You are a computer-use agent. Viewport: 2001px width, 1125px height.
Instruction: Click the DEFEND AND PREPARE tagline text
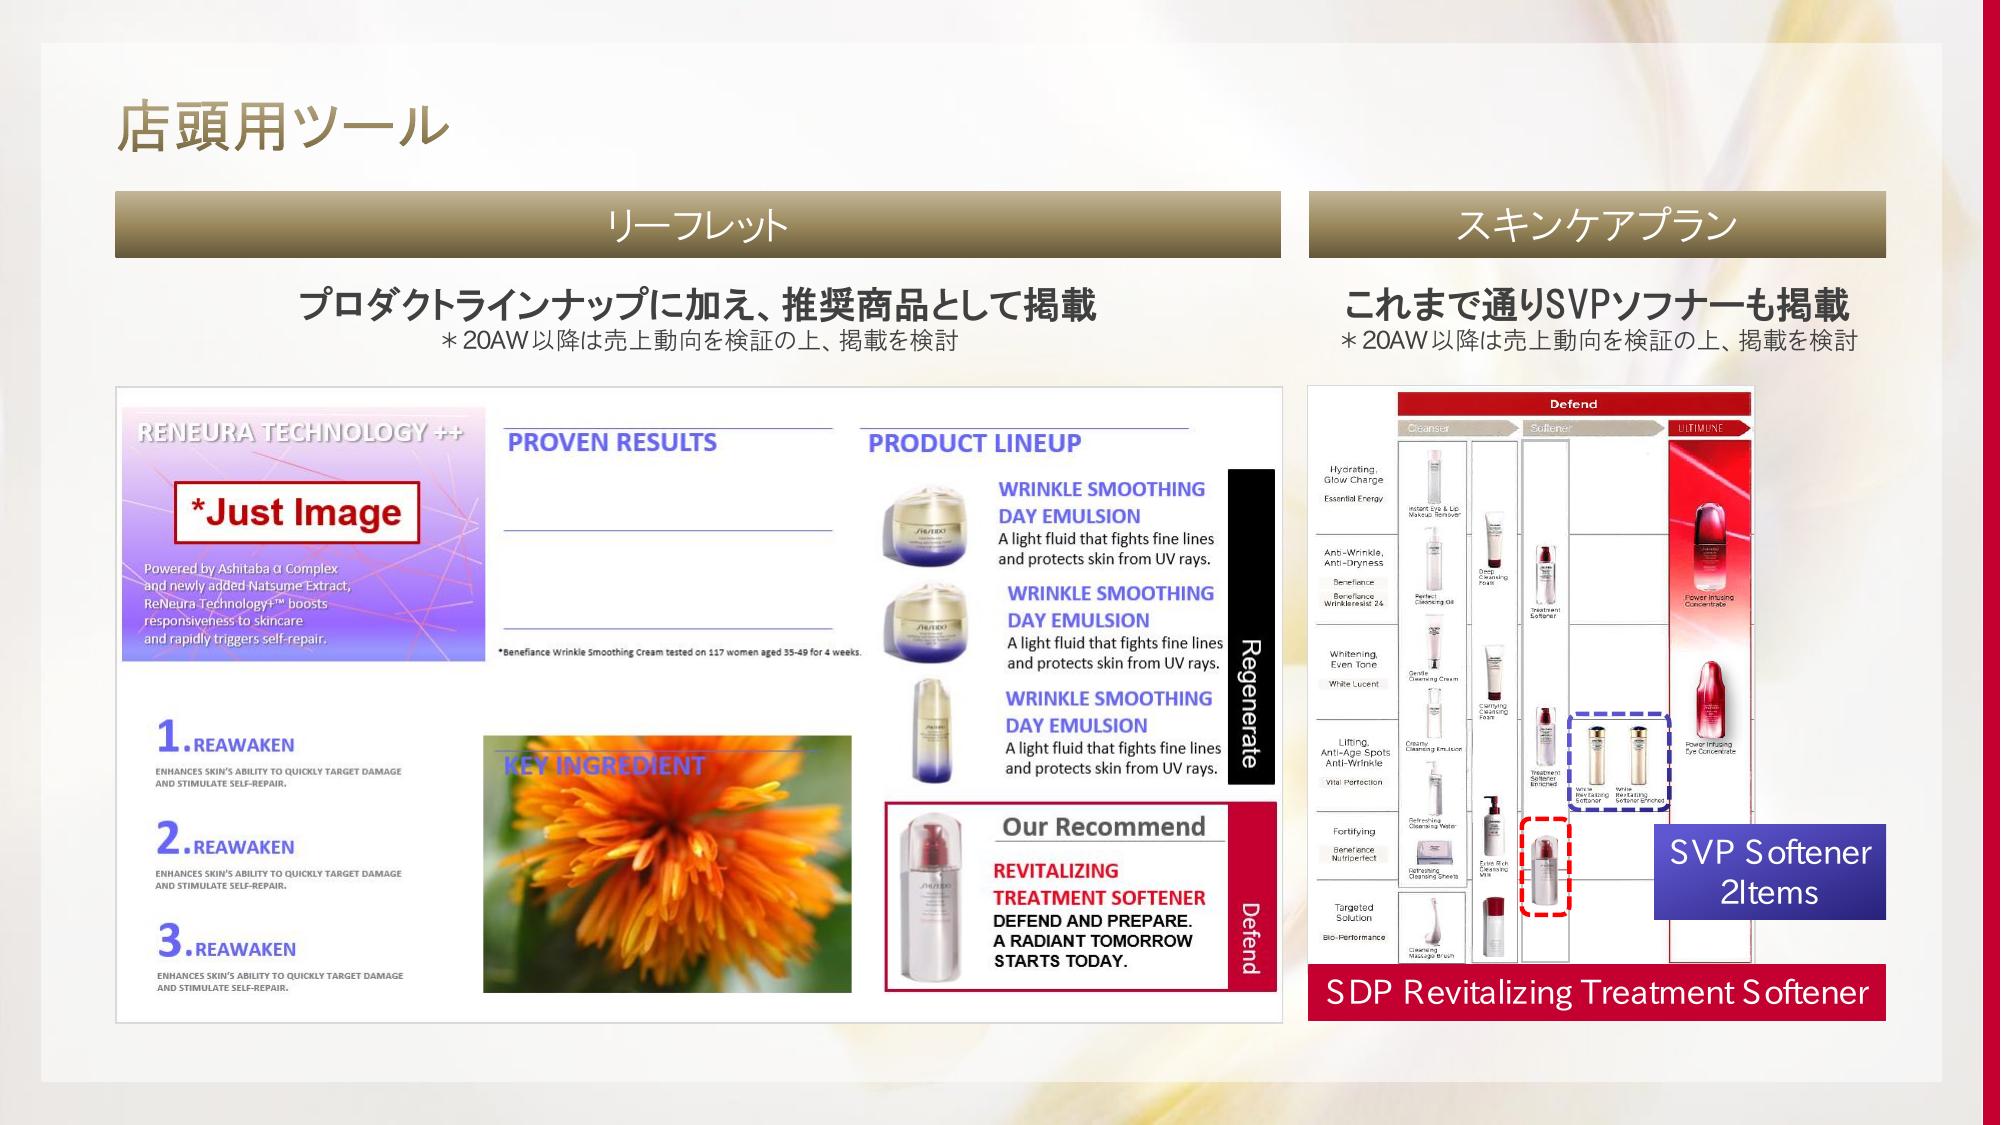tap(1093, 941)
